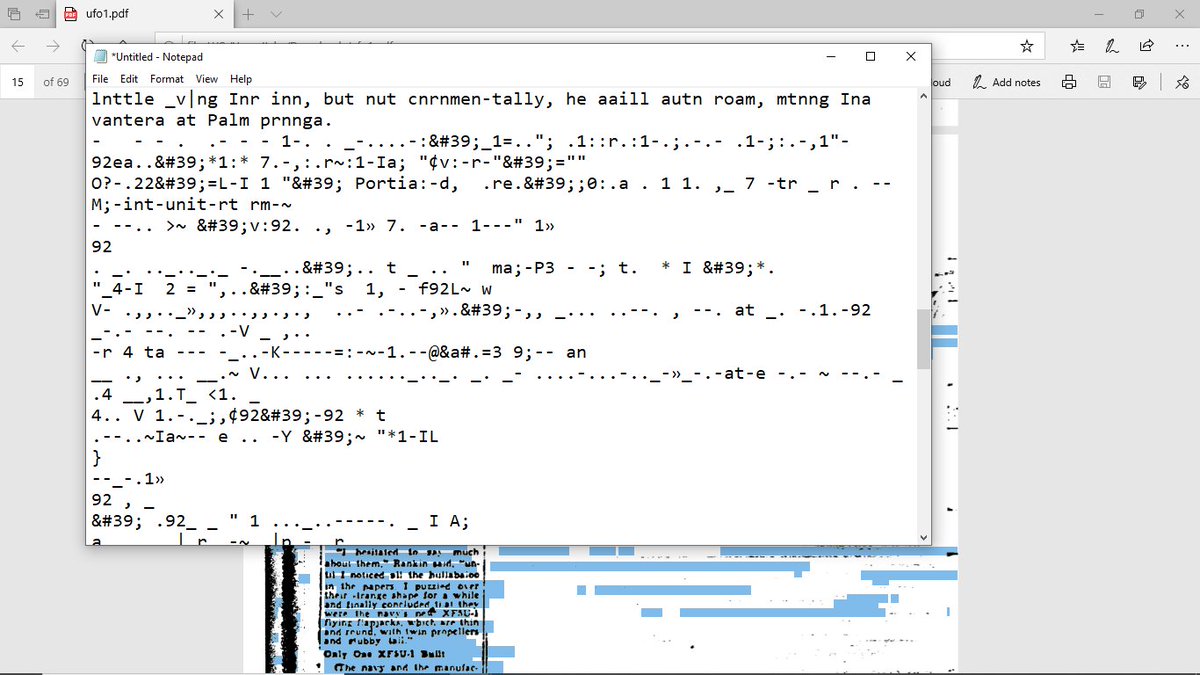Print the PDF document
Screen dimensions: 1200x675
click(x=1069, y=82)
